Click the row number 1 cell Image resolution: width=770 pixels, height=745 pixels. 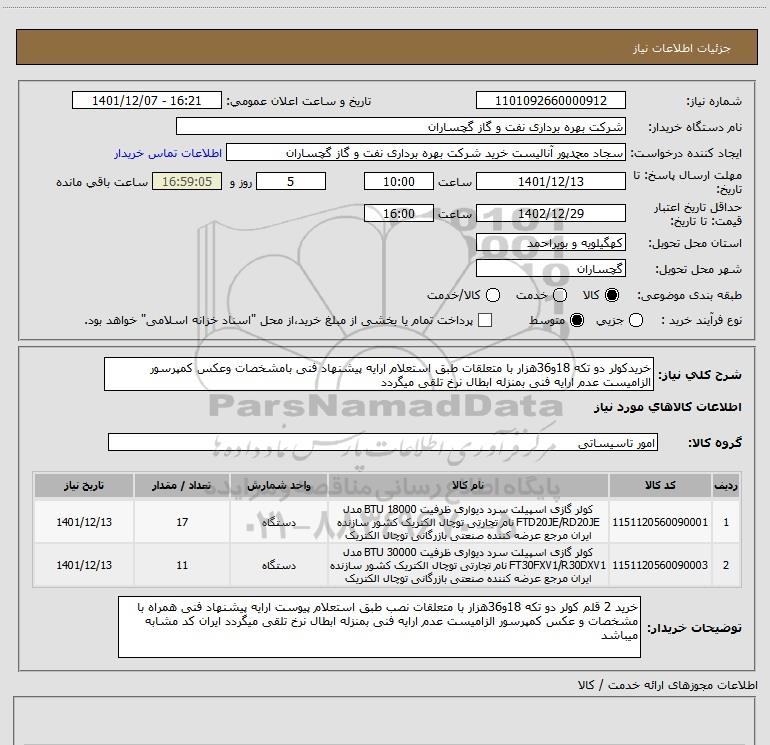[x=726, y=522]
